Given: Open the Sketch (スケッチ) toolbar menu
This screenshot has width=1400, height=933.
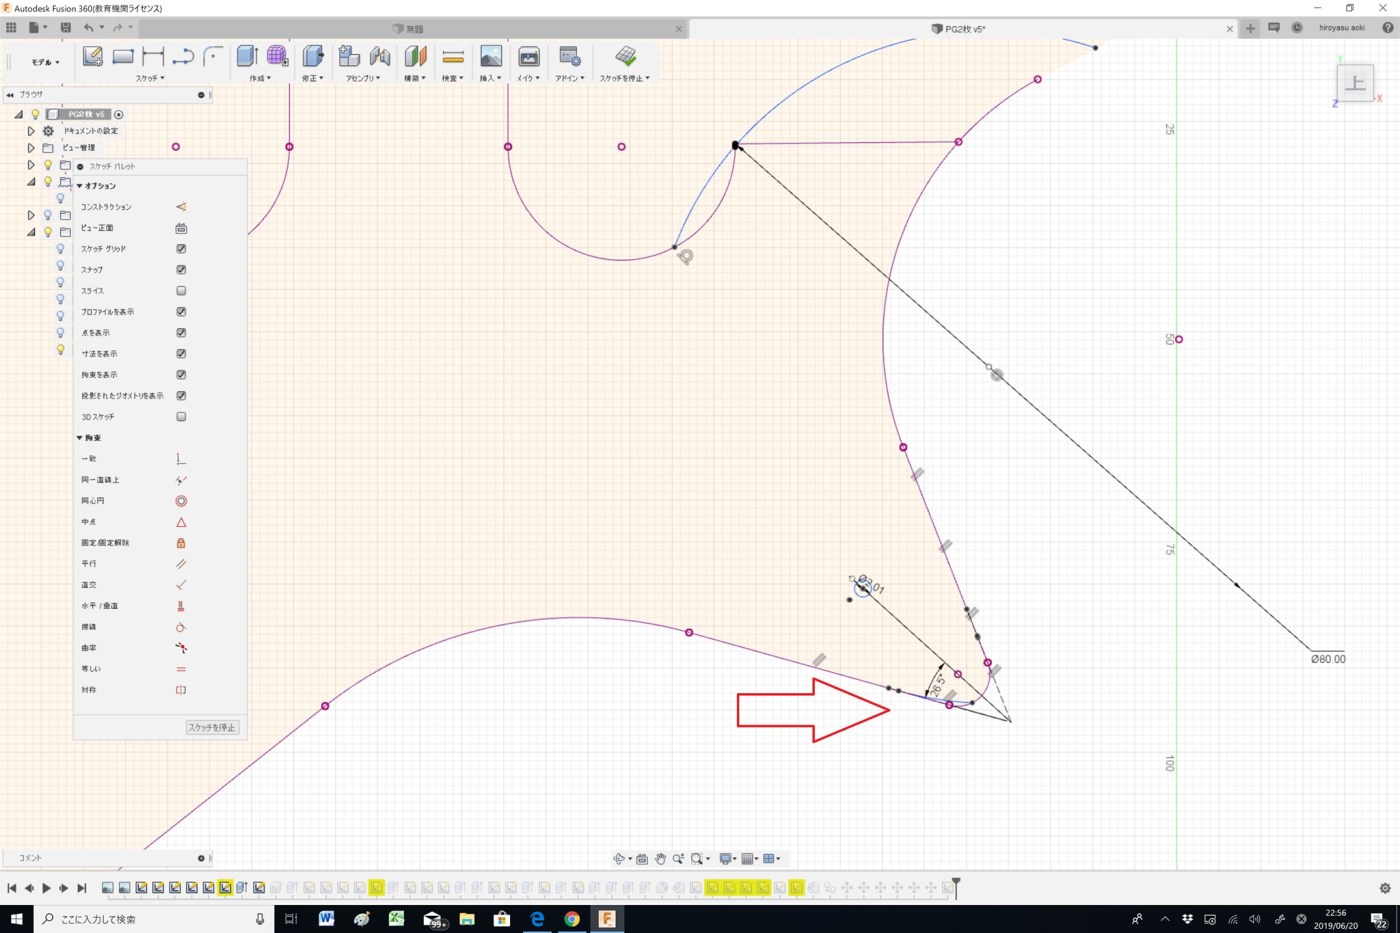Looking at the screenshot, I should point(150,78).
